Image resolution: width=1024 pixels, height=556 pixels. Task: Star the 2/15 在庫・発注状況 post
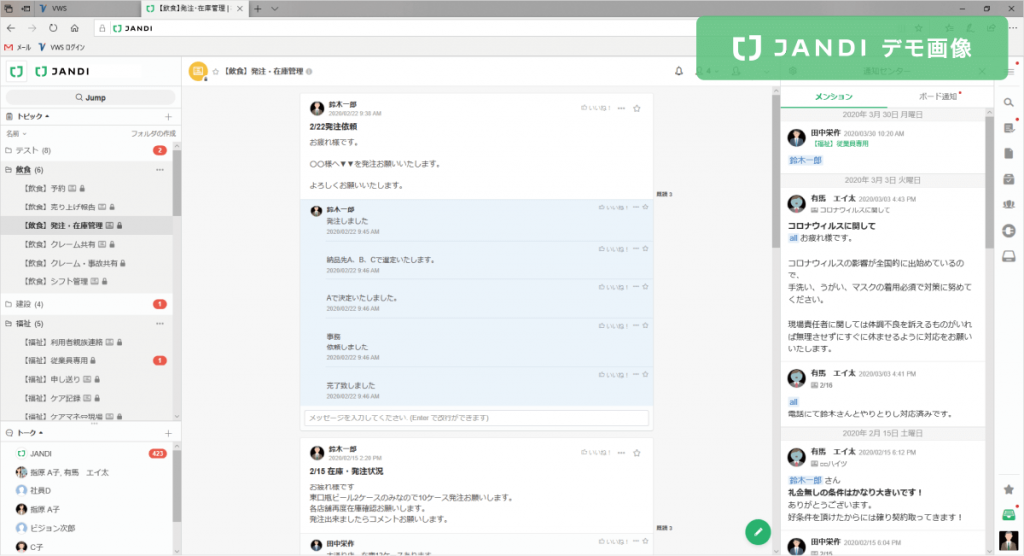pos(637,453)
